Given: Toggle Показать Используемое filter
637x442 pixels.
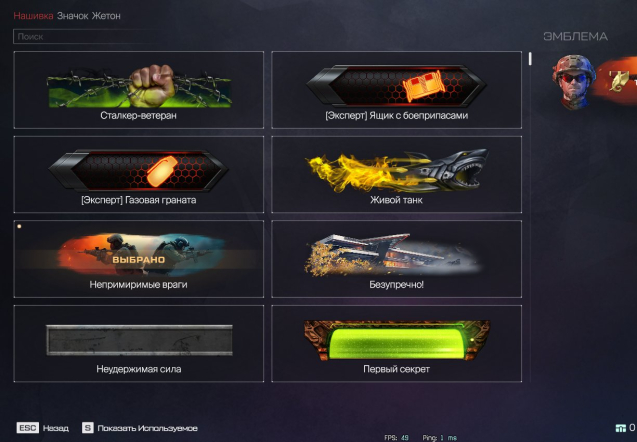Looking at the screenshot, I should 147,428.
